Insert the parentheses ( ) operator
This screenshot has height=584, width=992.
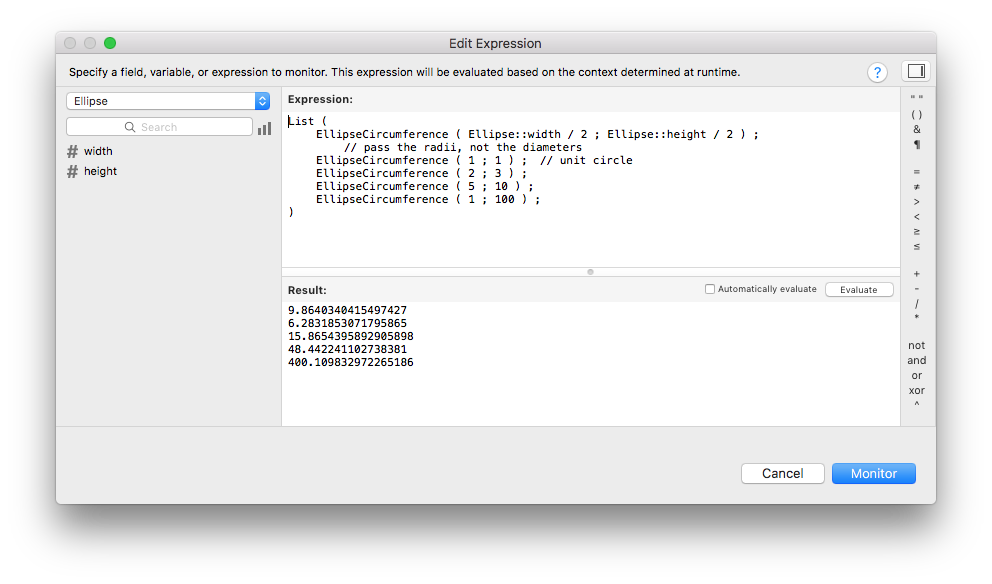pos(917,114)
